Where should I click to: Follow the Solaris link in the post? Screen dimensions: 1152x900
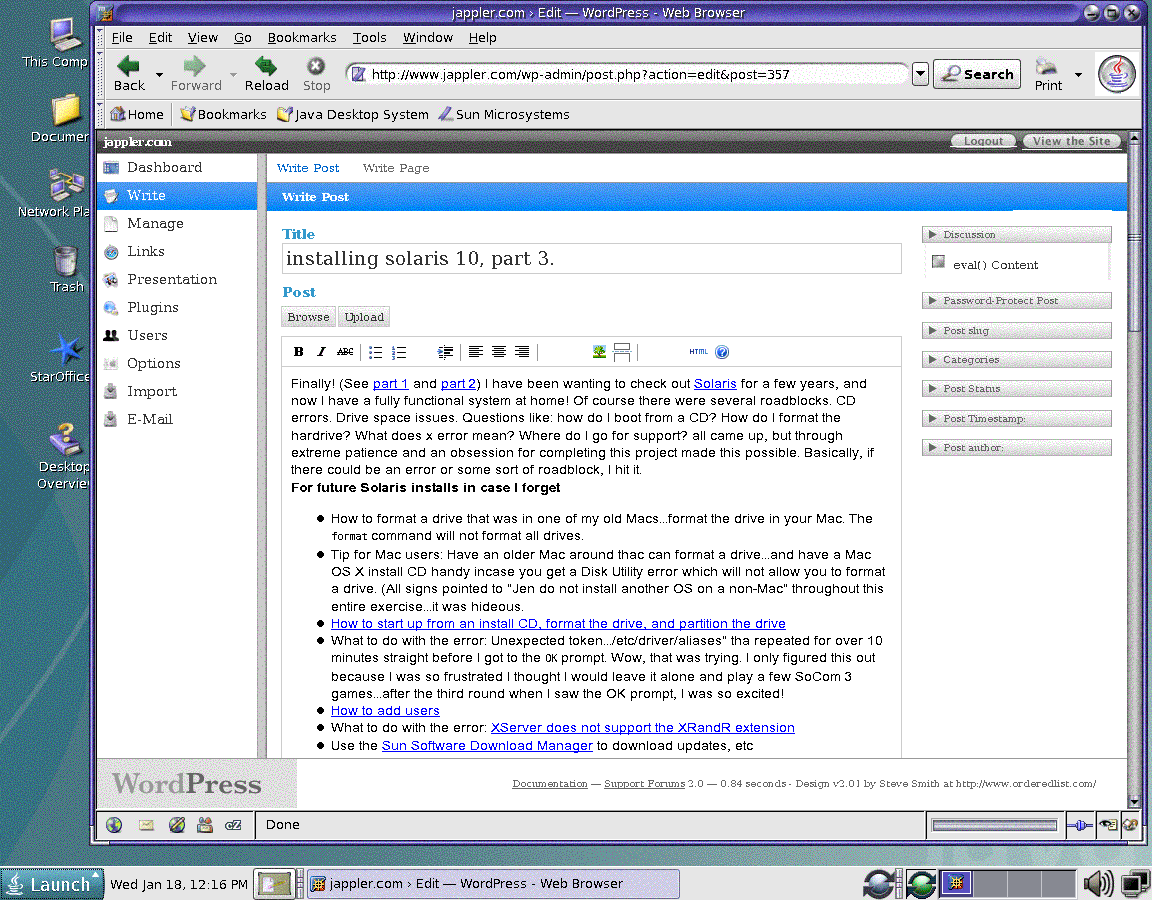[715, 384]
